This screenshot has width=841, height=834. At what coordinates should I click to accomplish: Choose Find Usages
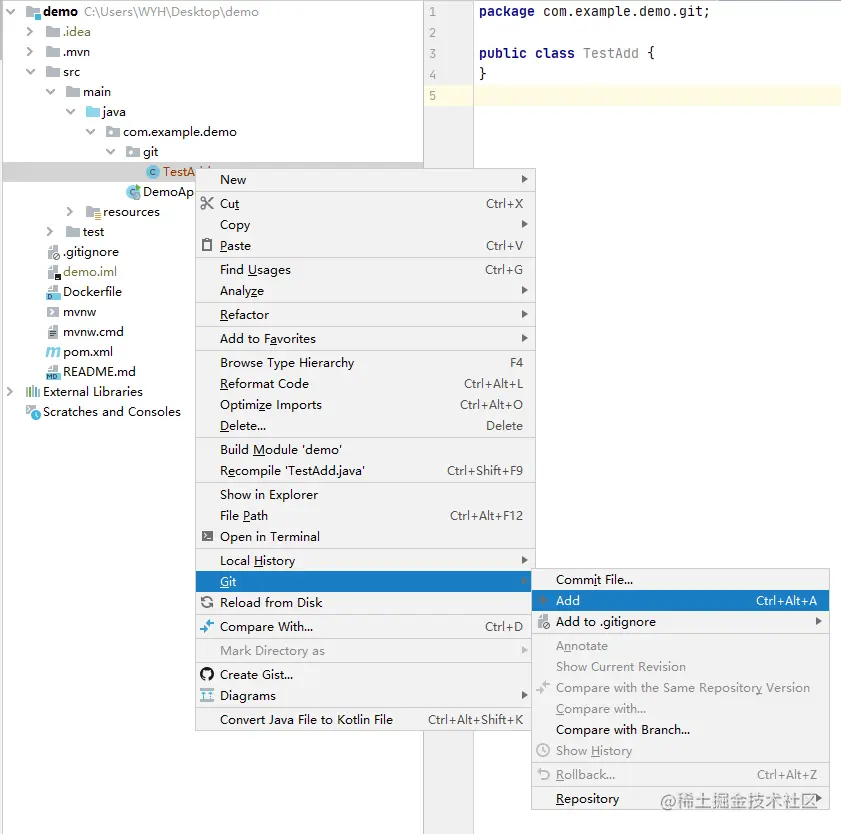click(x=365, y=269)
